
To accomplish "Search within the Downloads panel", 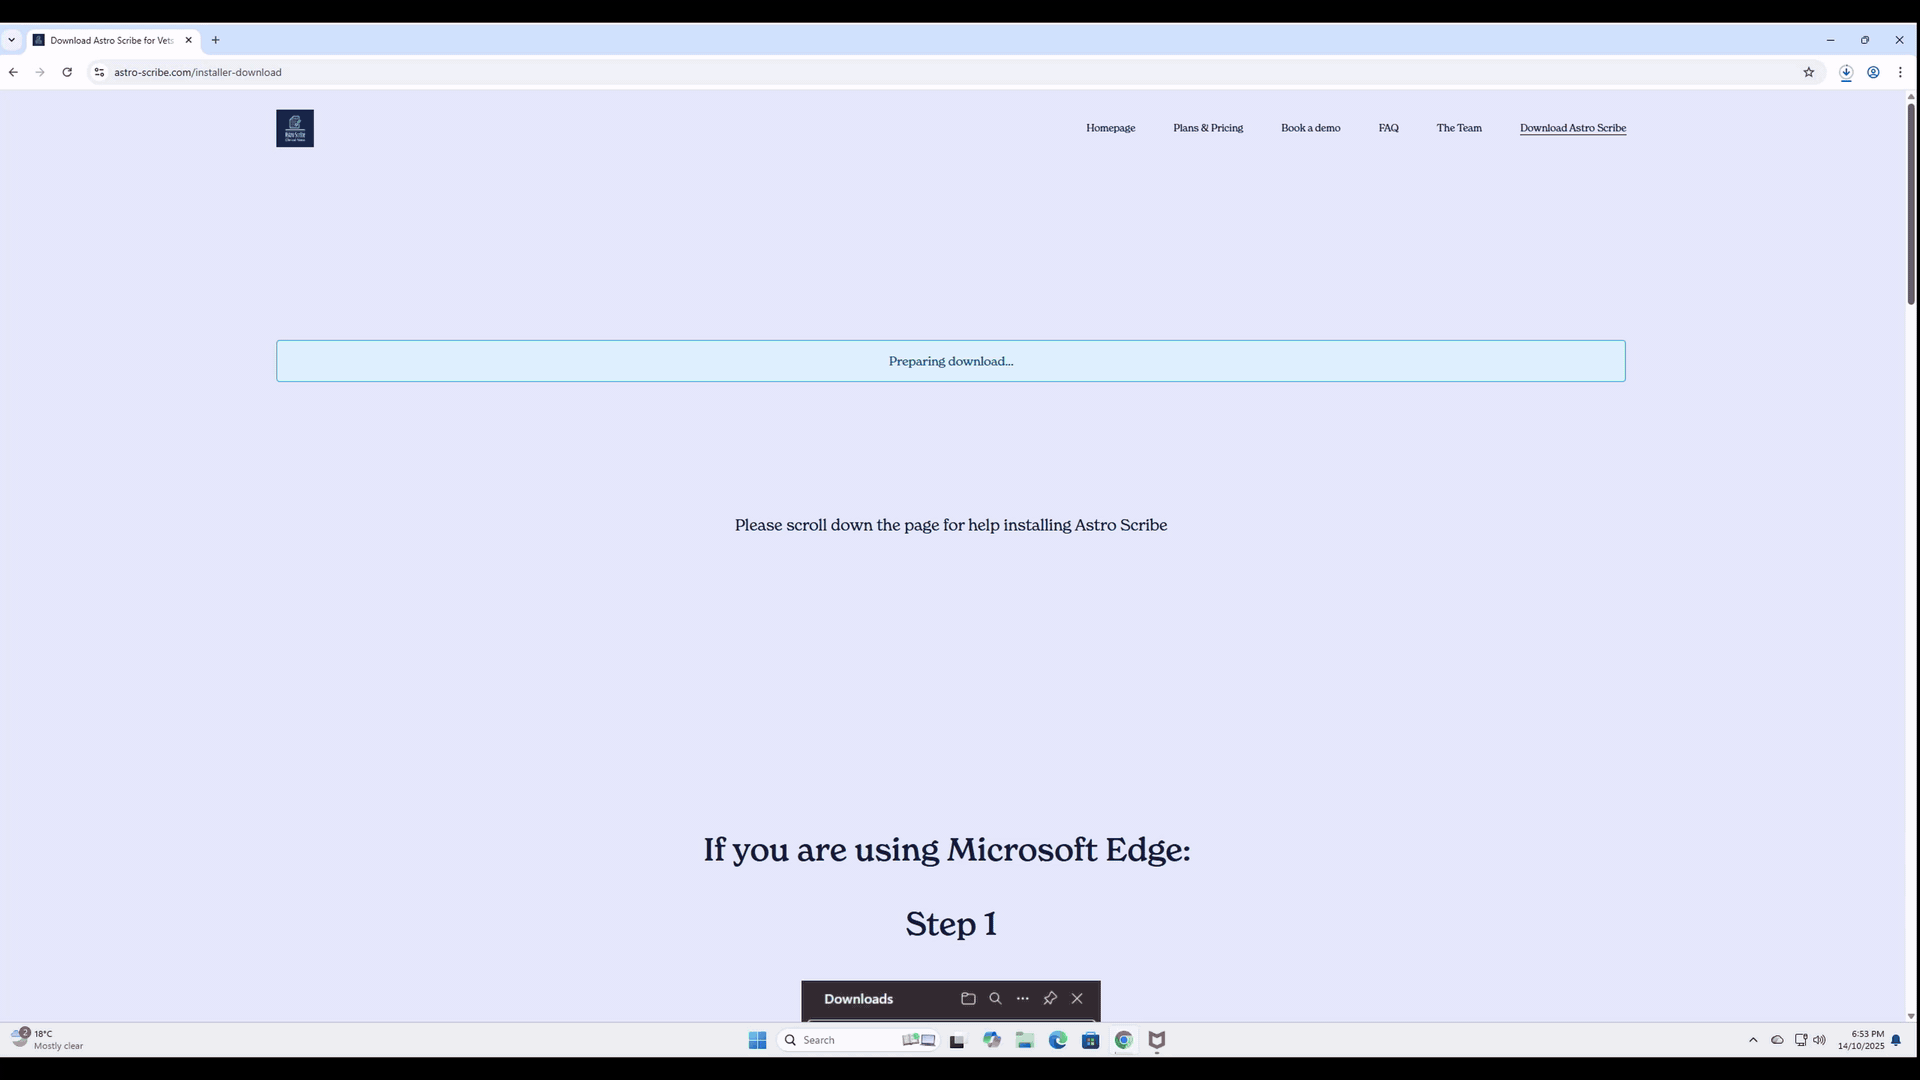I will (x=995, y=998).
